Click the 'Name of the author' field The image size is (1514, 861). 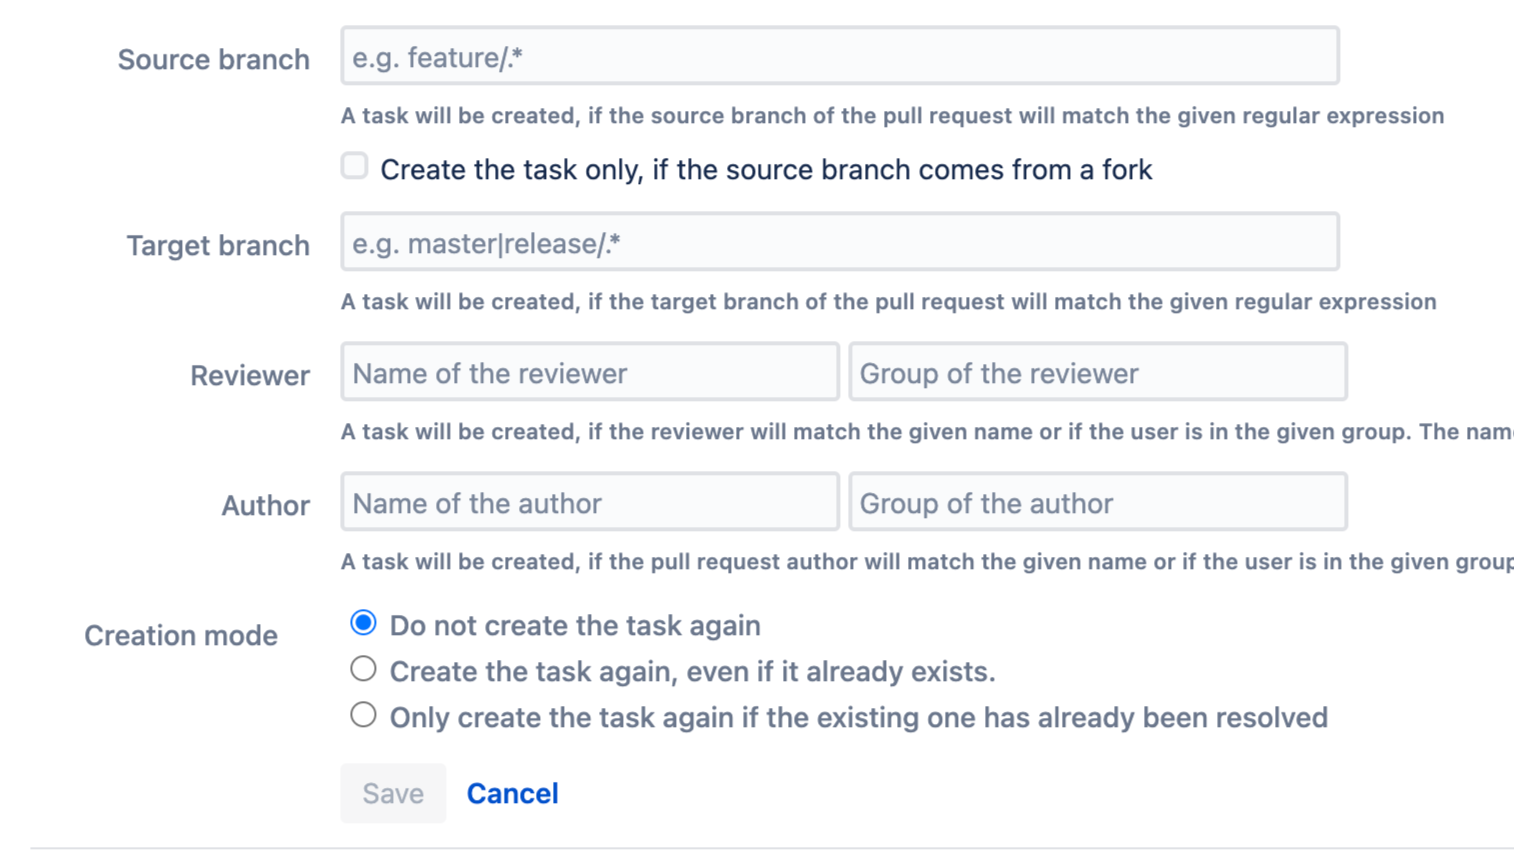point(589,503)
